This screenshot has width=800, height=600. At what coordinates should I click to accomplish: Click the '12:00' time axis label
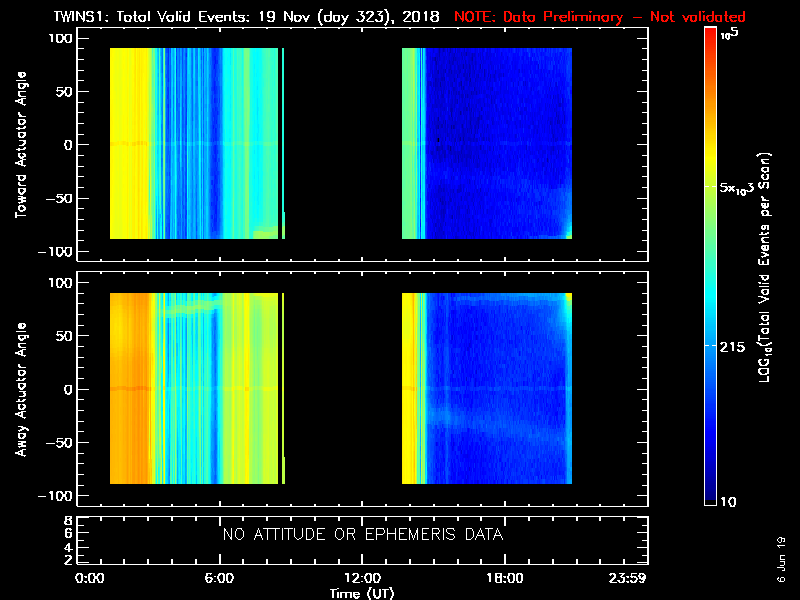point(362,578)
